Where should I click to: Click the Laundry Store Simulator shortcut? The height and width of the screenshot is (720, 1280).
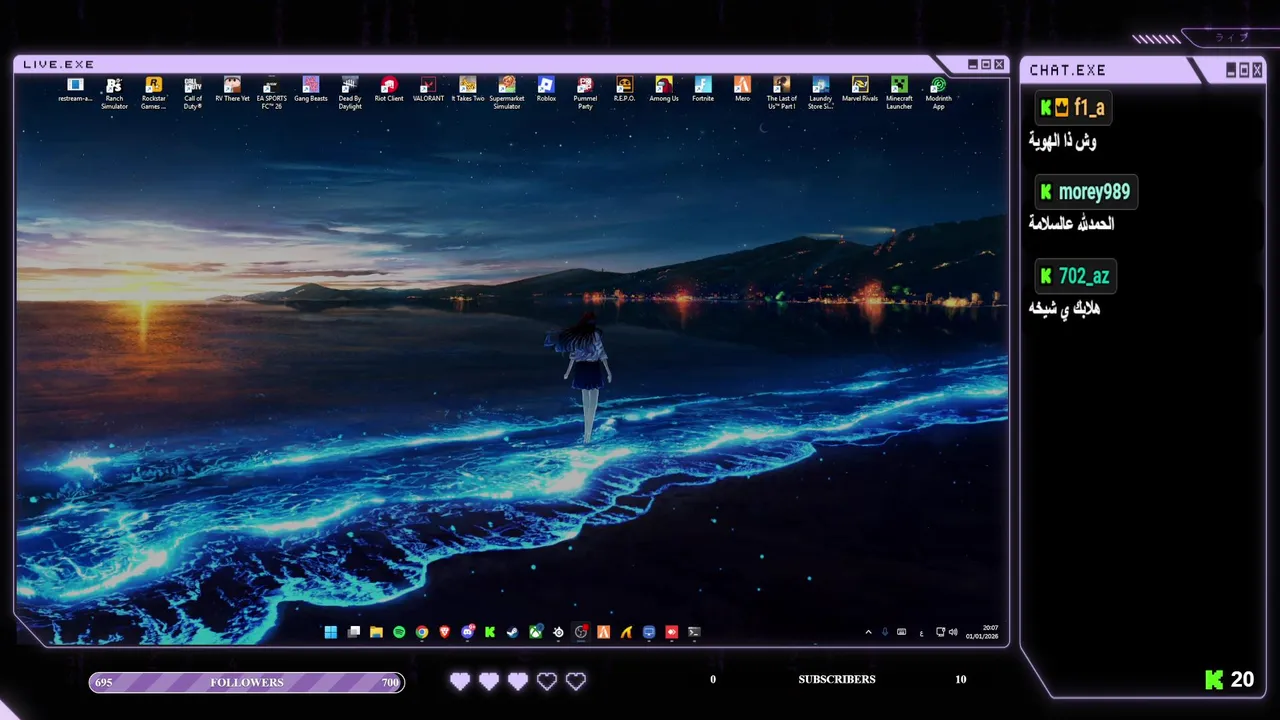tap(820, 93)
